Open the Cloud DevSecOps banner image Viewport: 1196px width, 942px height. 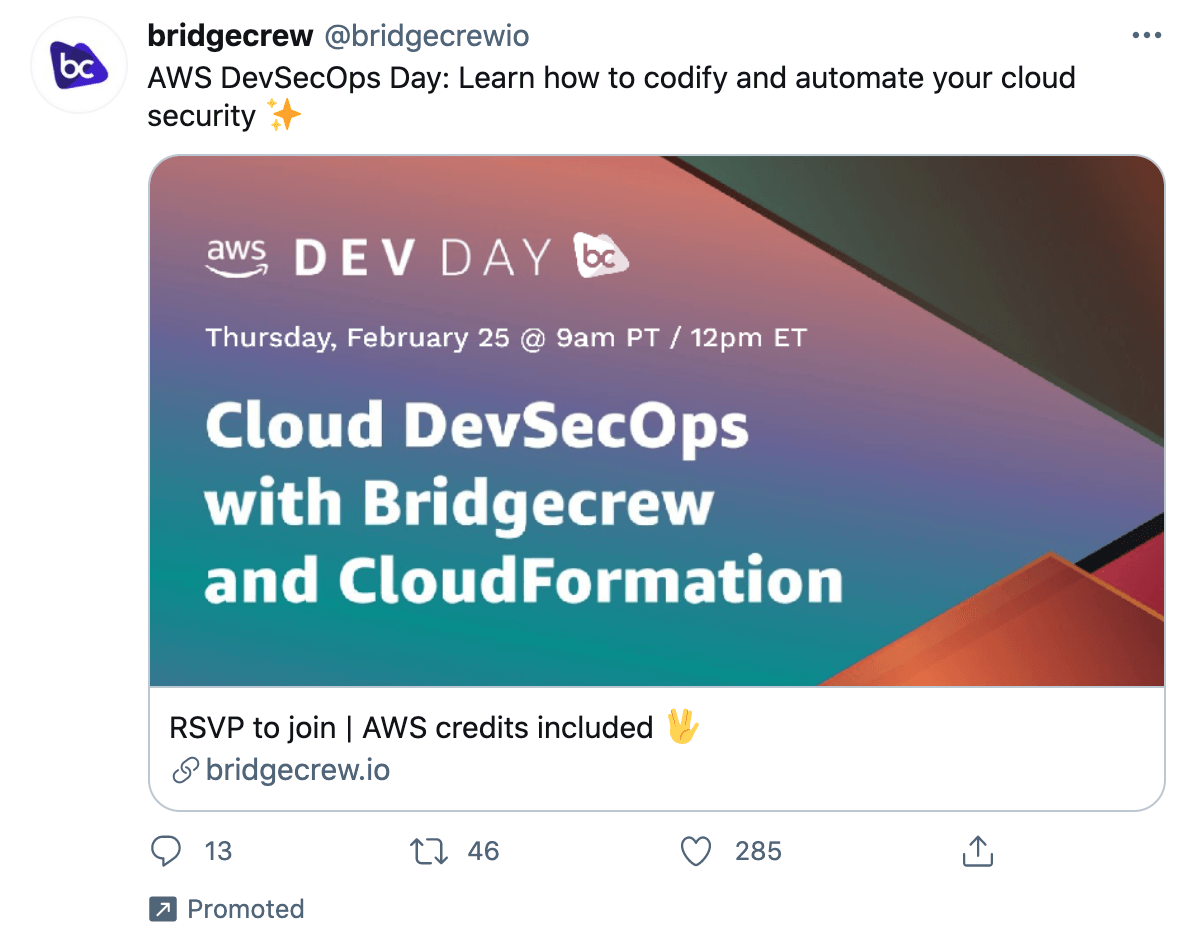click(x=657, y=421)
